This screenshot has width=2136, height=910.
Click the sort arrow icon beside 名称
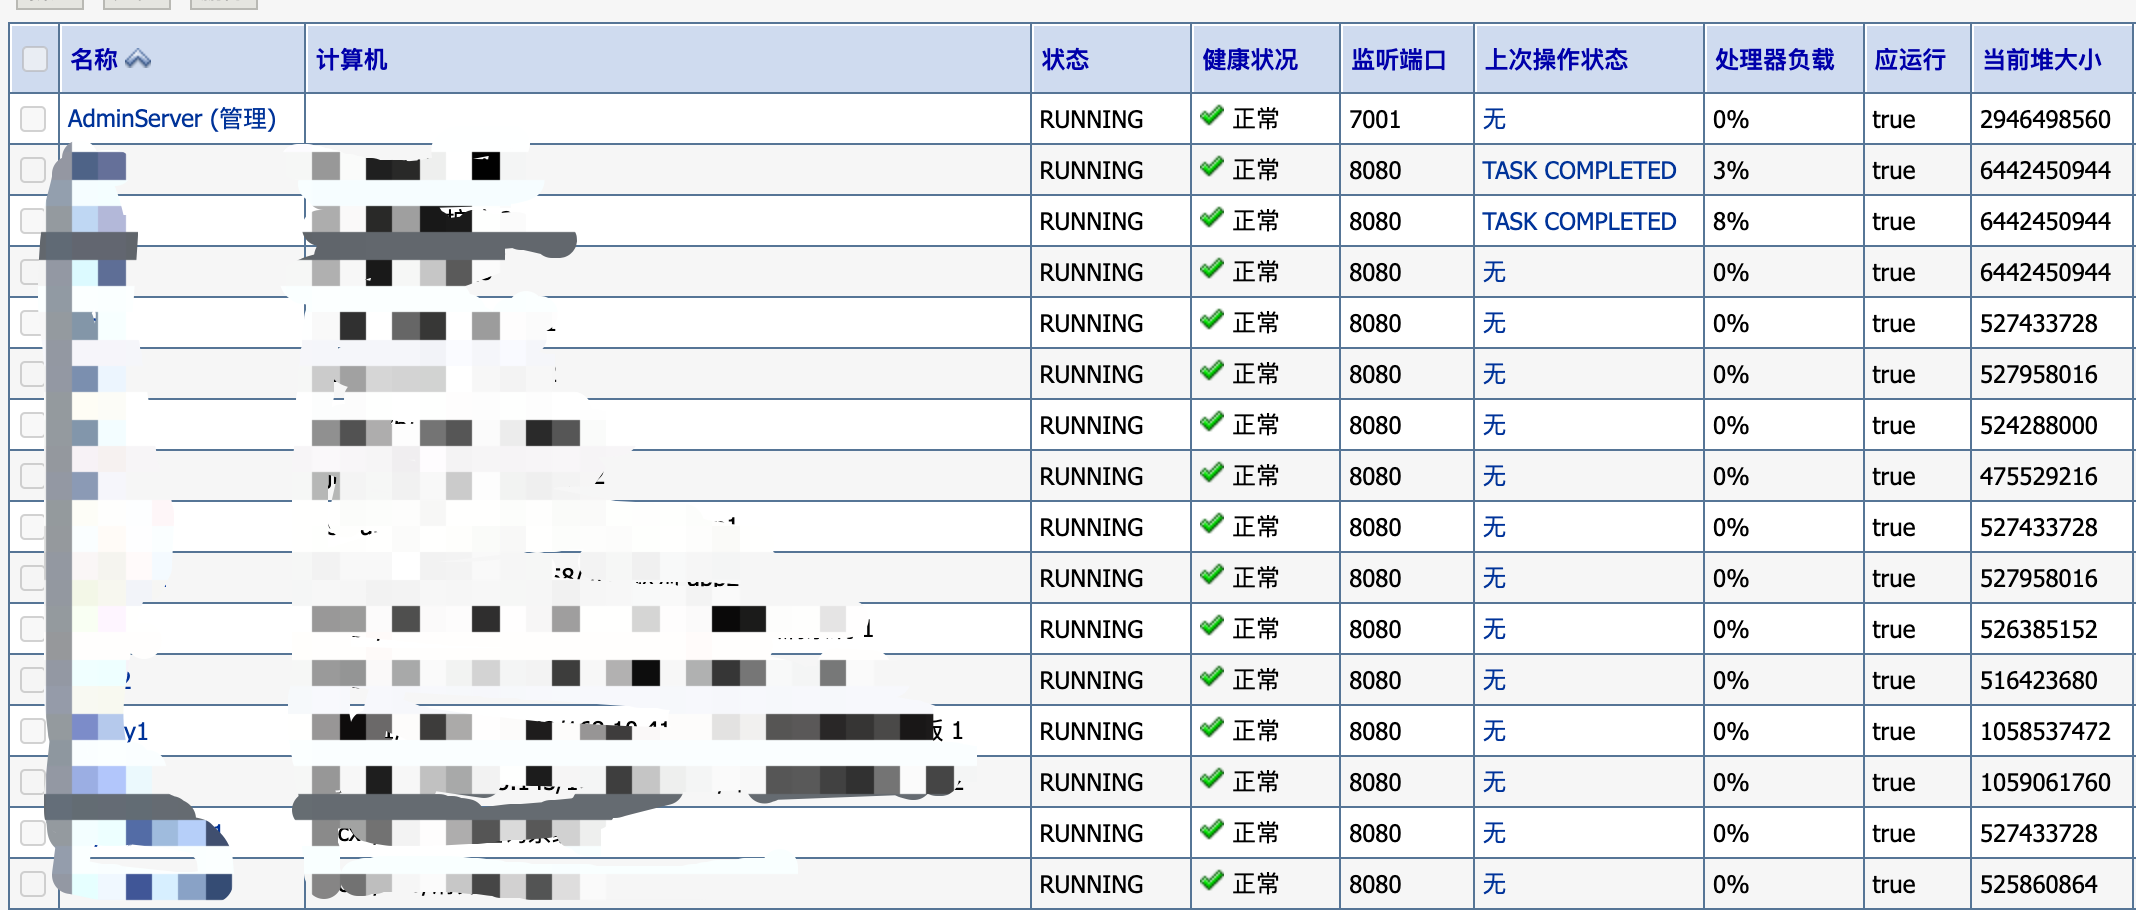(138, 60)
